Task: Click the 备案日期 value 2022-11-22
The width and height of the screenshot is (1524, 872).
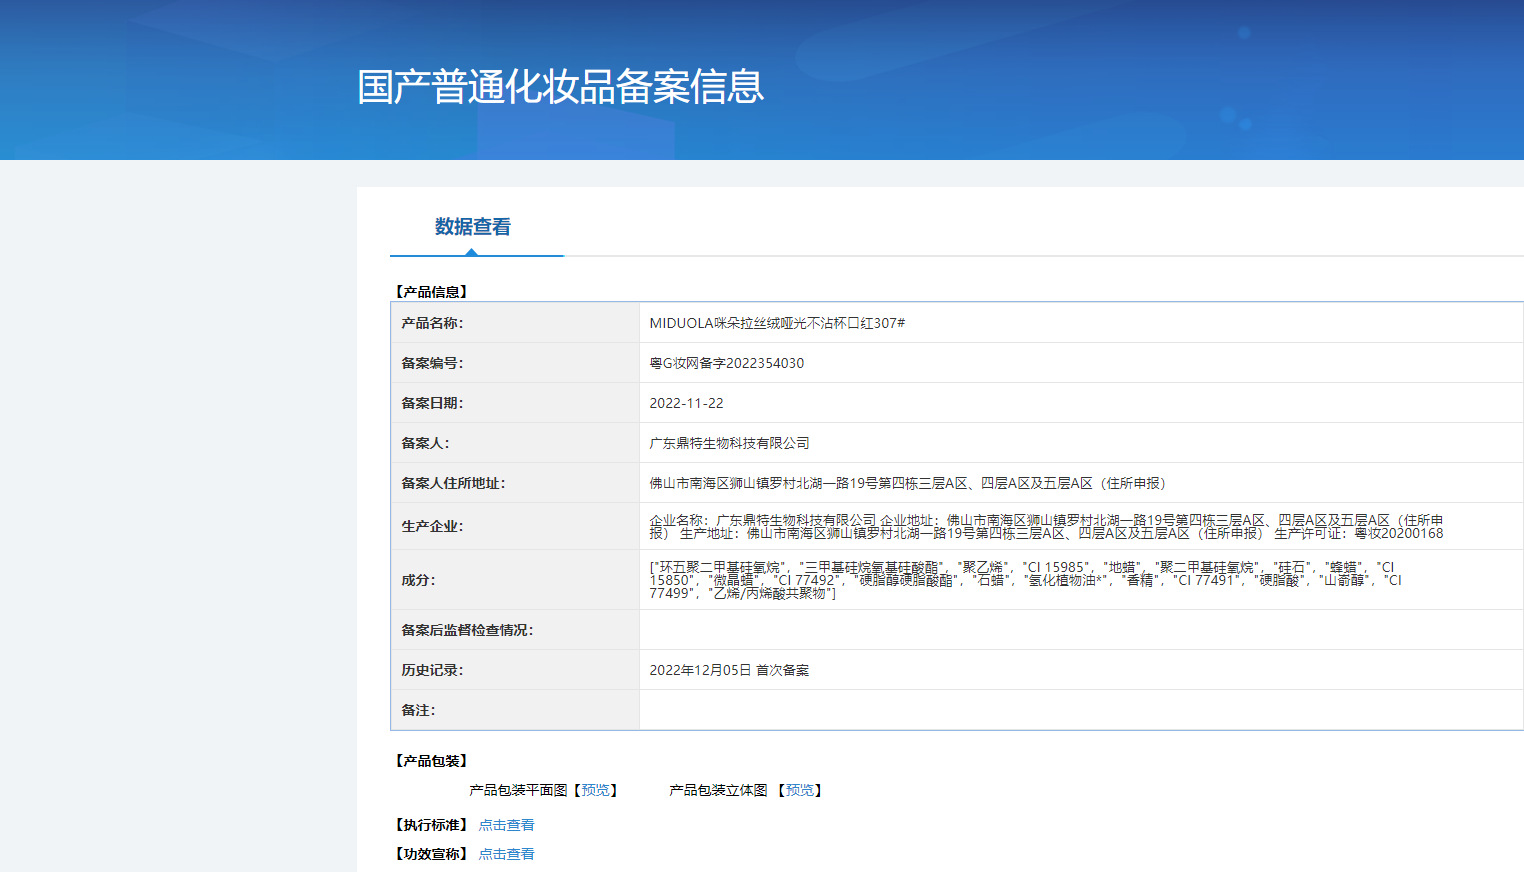Action: click(686, 403)
